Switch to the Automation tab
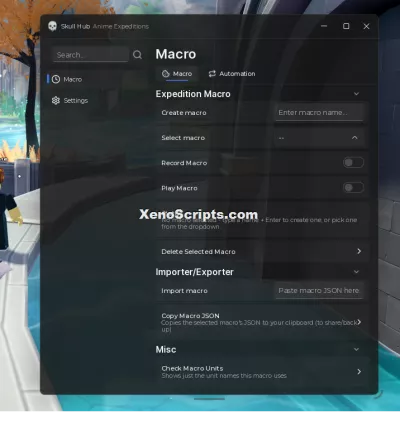Viewport: 400px width, 428px height. (x=232, y=74)
